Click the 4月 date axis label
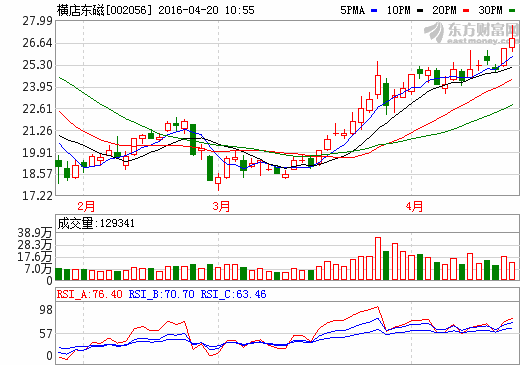The width and height of the screenshot is (520, 365). coord(414,206)
